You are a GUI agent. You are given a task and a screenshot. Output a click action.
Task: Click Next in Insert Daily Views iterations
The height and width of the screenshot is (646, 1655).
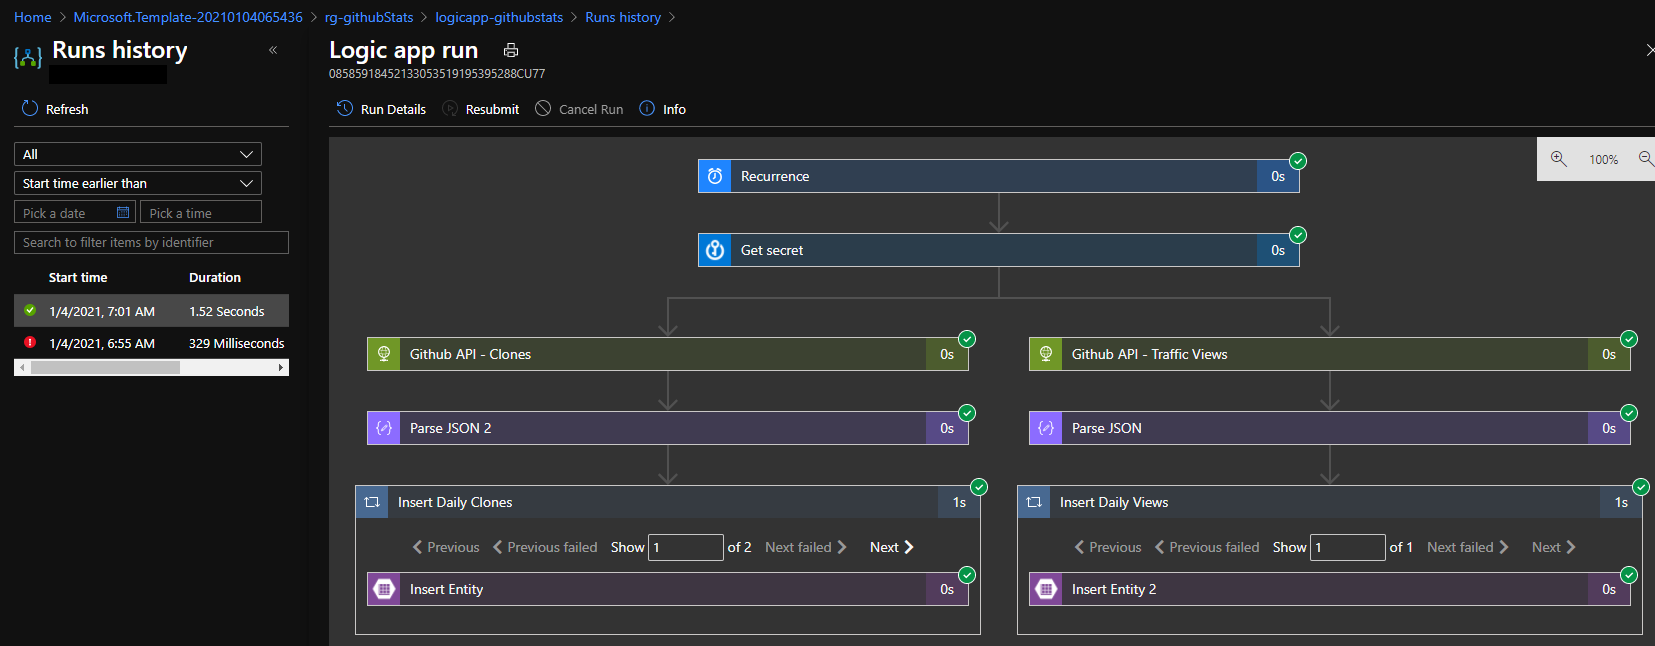pos(1554,547)
